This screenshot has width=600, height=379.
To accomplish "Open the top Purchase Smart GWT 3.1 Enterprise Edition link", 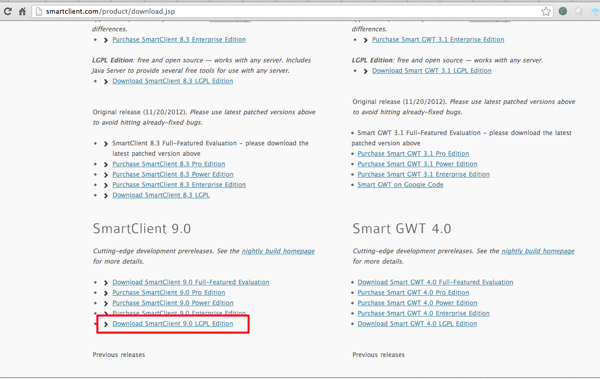I will coord(438,39).
